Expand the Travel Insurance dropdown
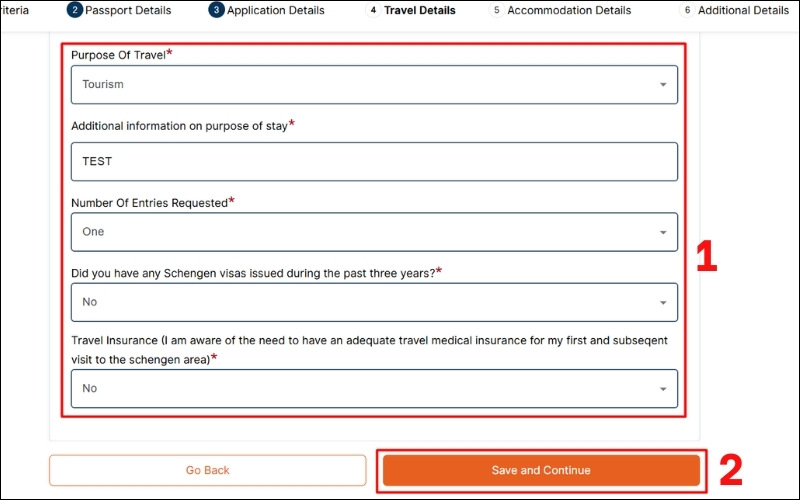Screen dimensions: 800x500 374,389
